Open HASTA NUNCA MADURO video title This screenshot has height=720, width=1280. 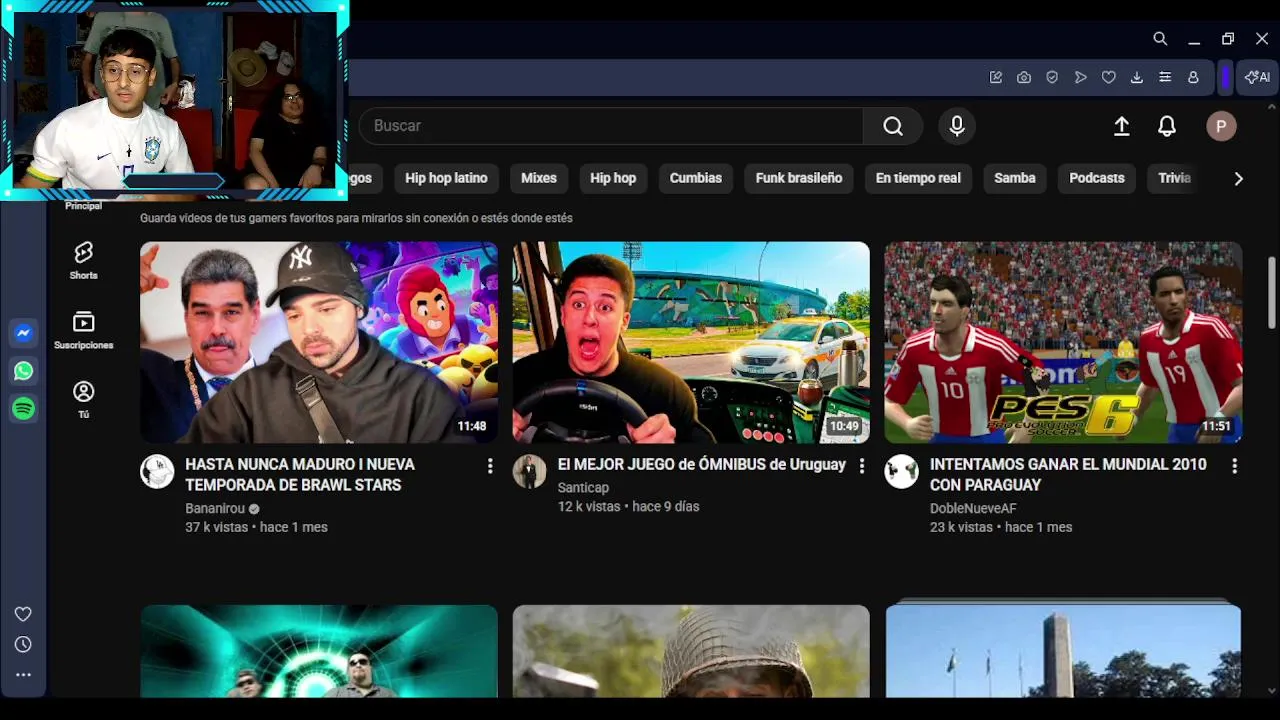pos(300,475)
